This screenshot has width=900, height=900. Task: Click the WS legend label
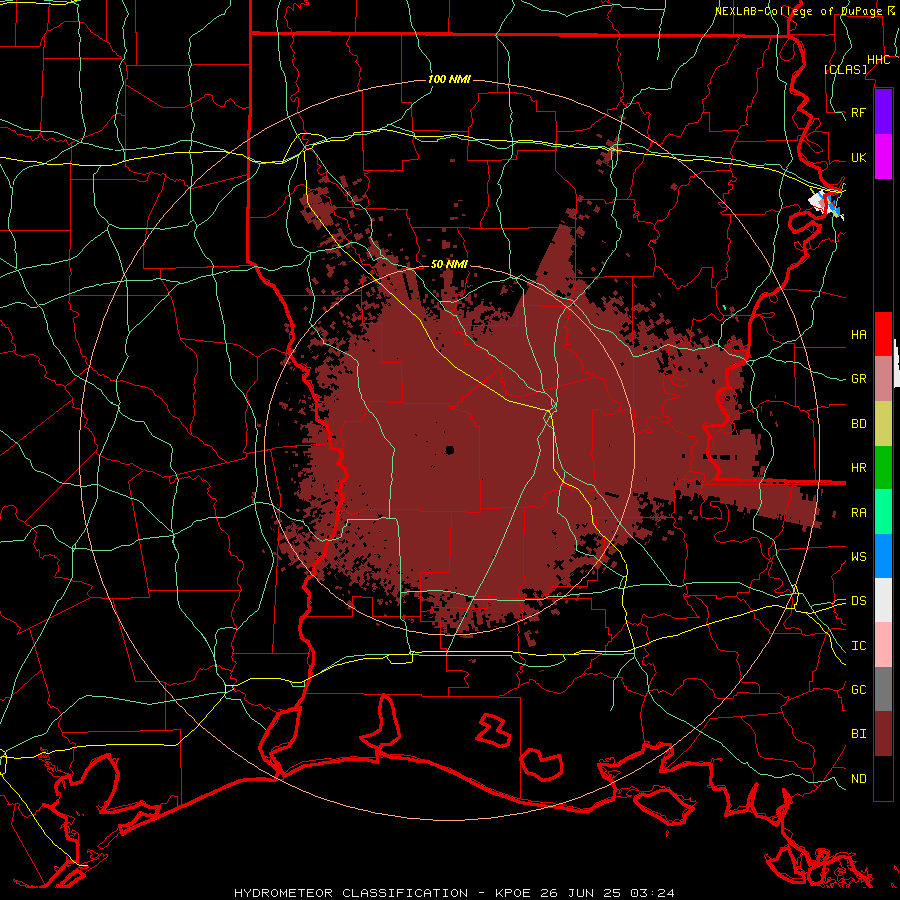[x=858, y=557]
